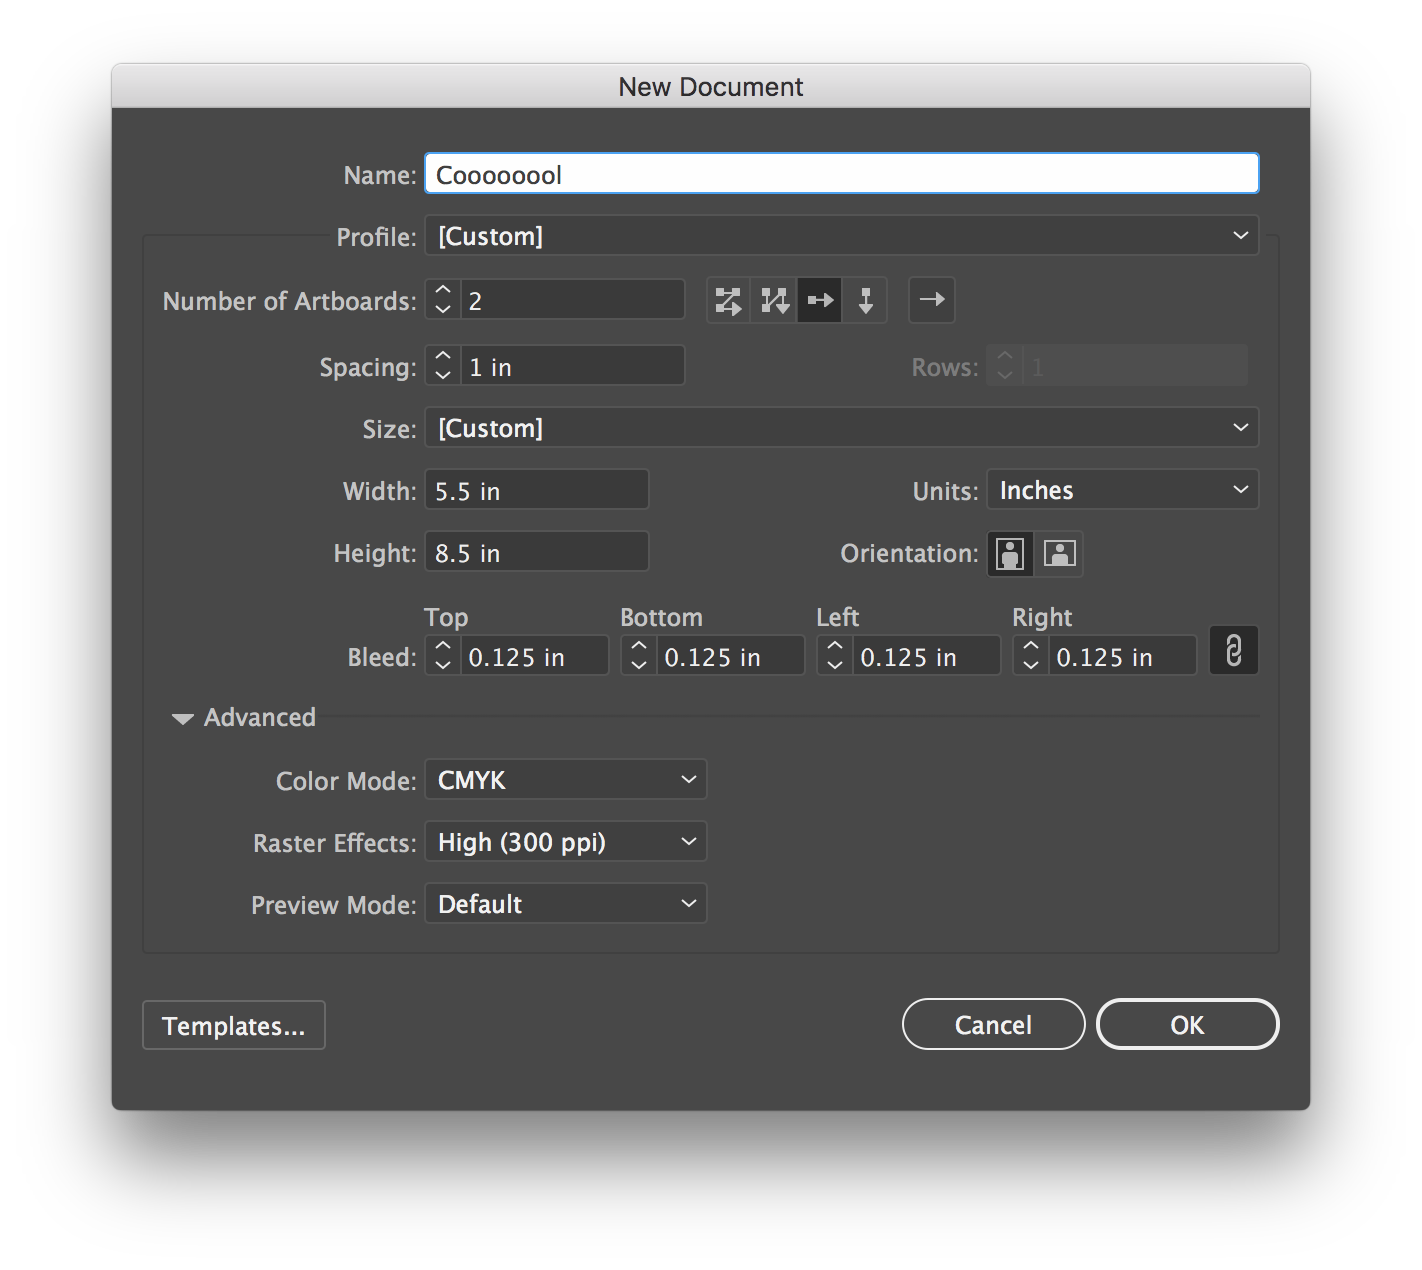
Task: Increase the Top bleed value stepper
Action: click(x=442, y=648)
